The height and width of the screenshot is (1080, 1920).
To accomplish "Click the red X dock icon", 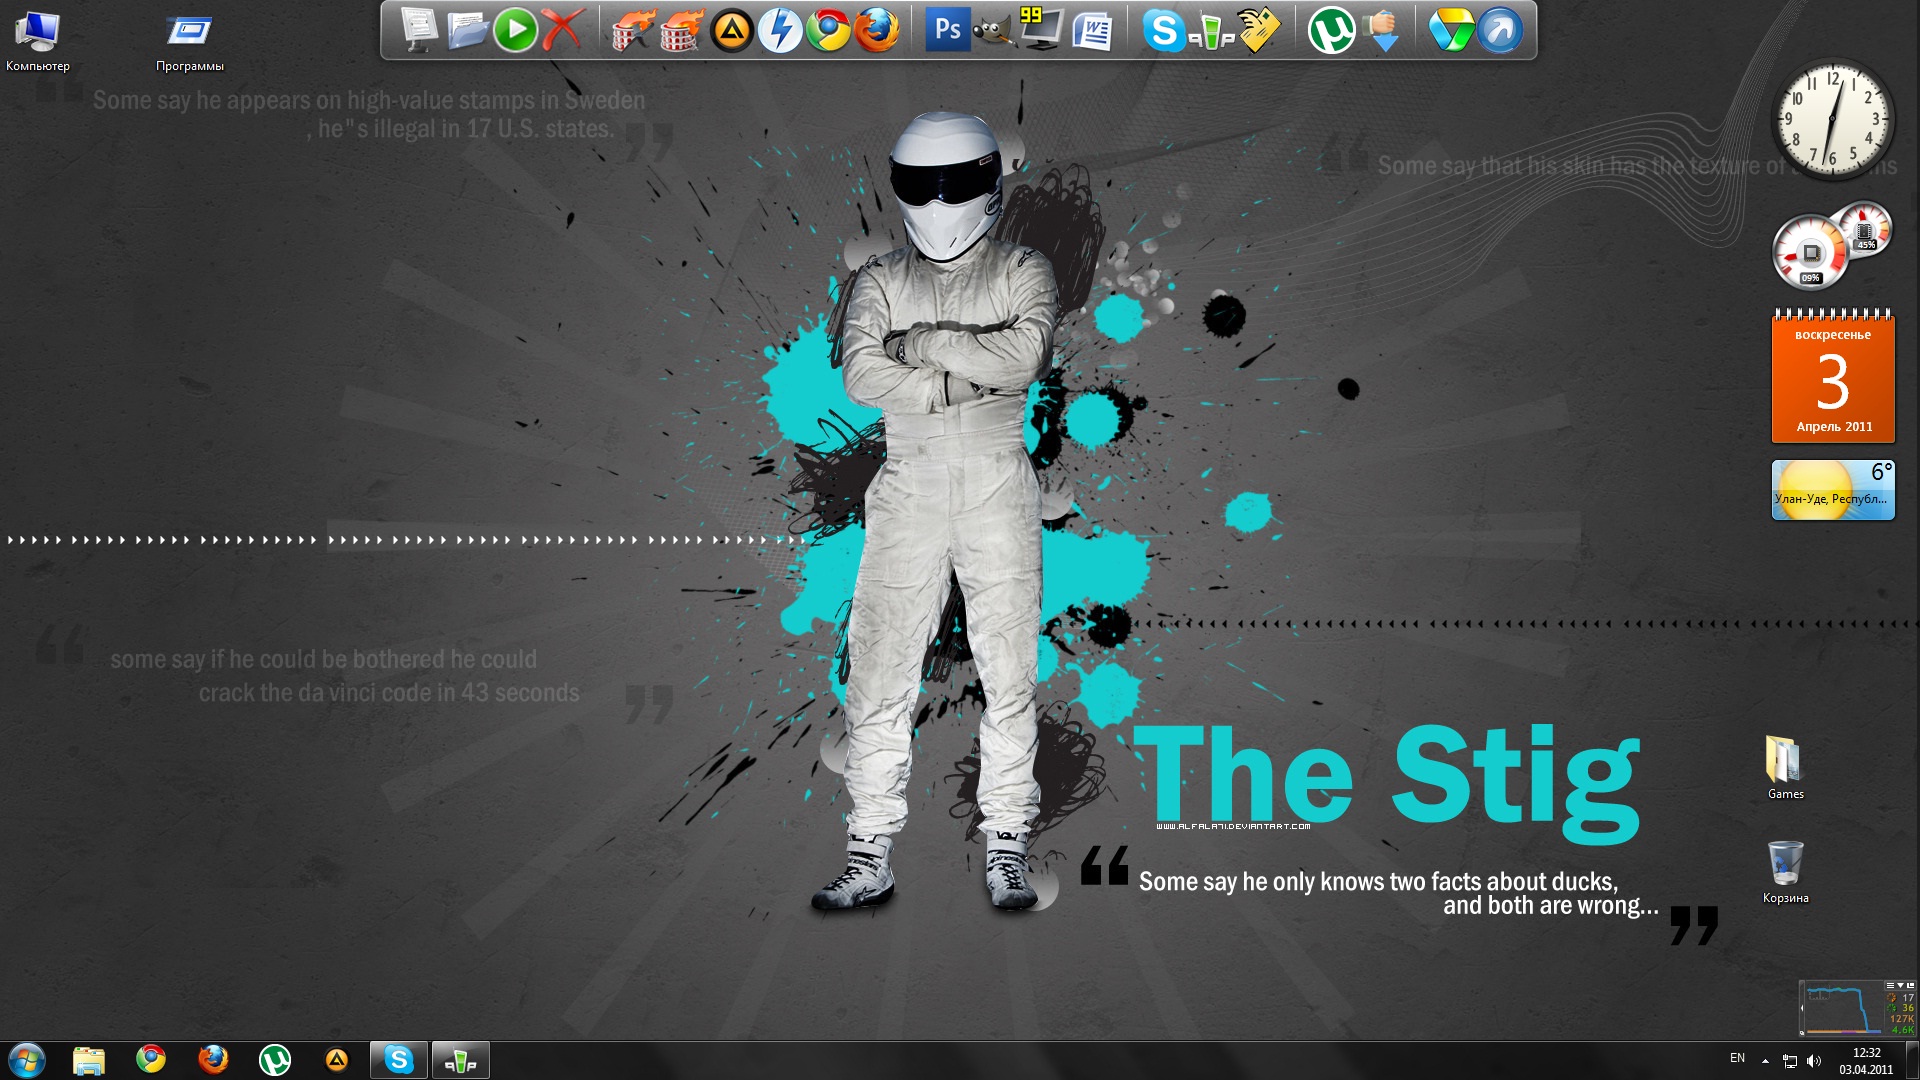I will click(x=563, y=30).
